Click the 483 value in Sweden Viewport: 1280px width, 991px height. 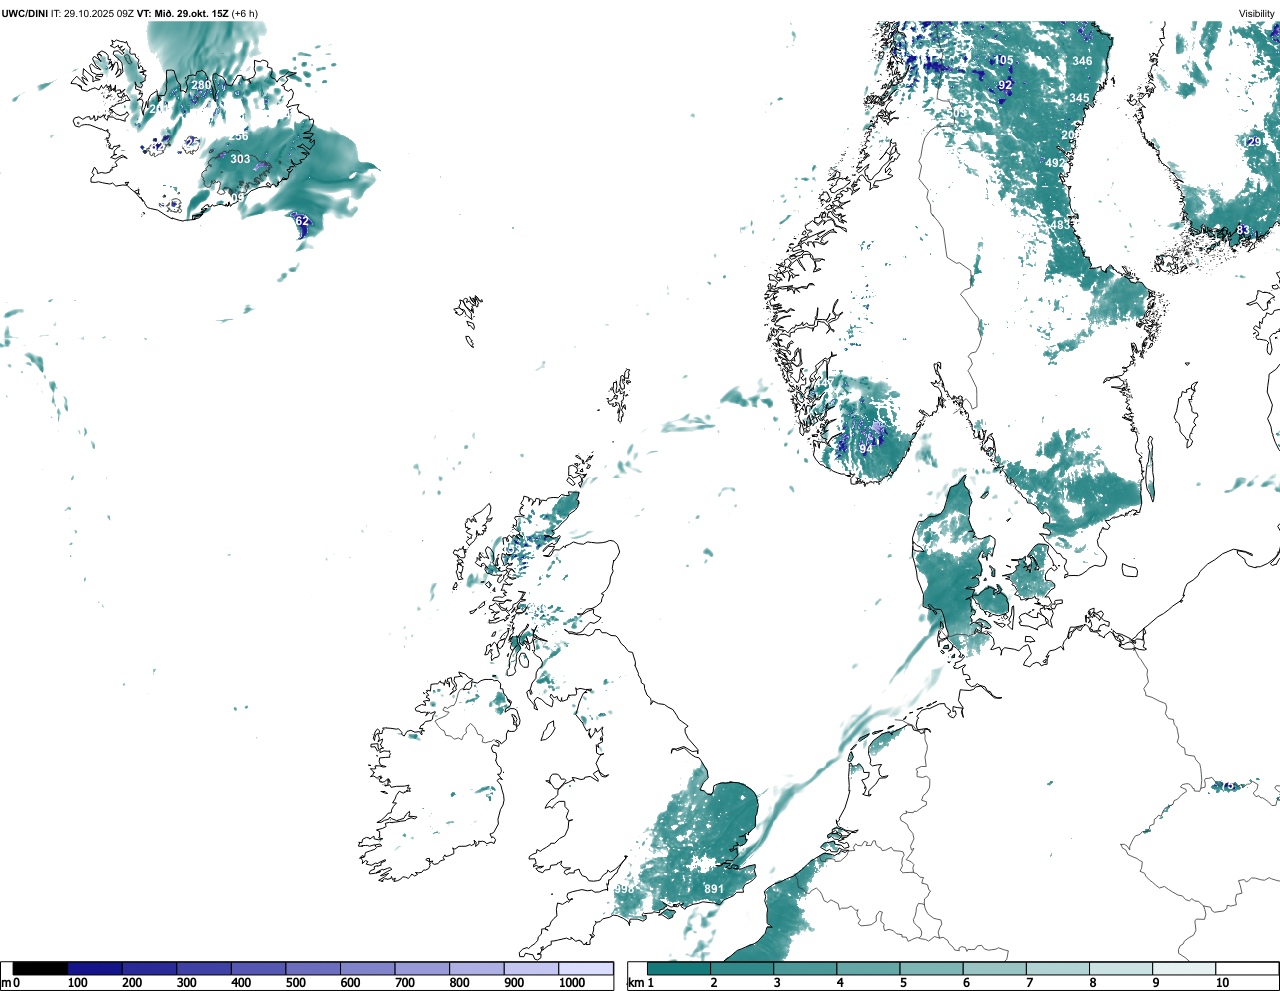point(1061,225)
